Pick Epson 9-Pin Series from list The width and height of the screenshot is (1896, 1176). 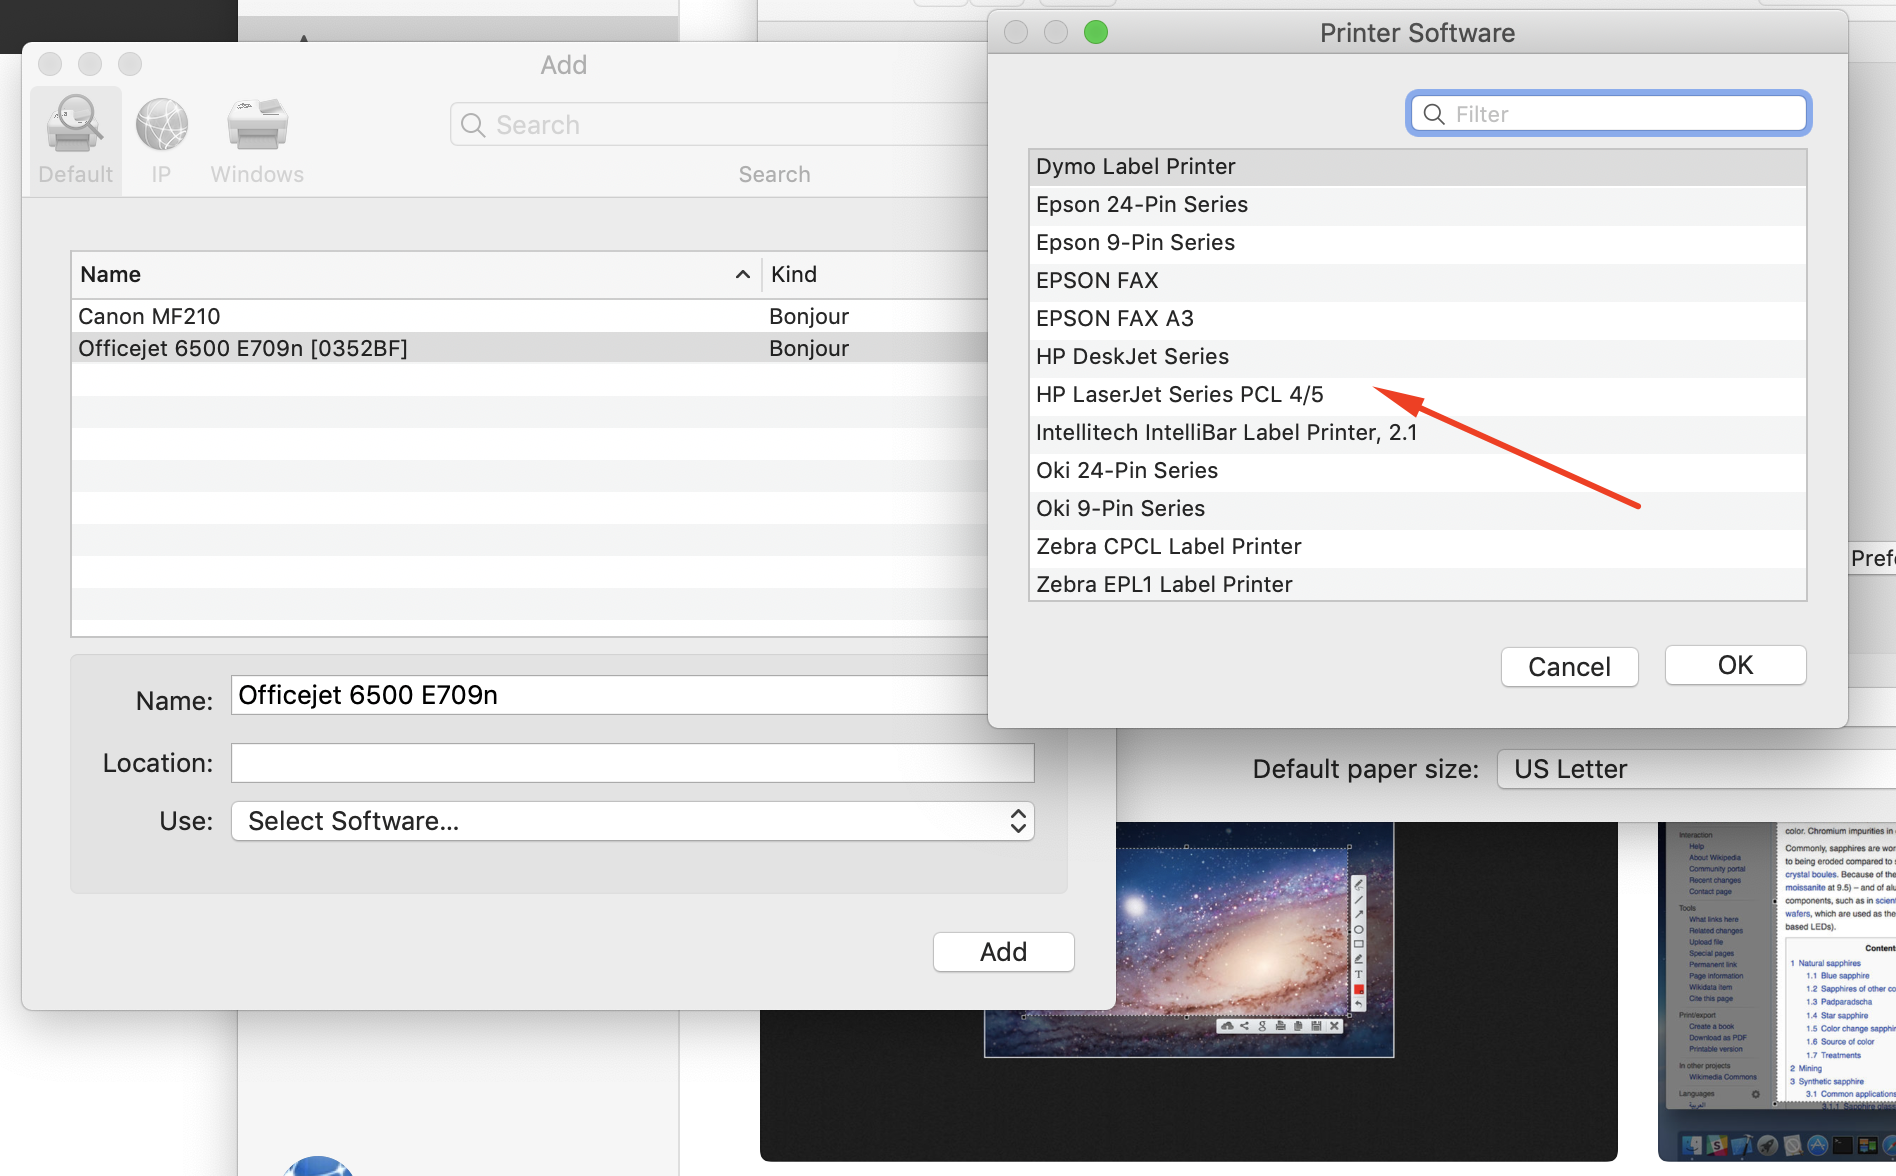pos(1417,243)
